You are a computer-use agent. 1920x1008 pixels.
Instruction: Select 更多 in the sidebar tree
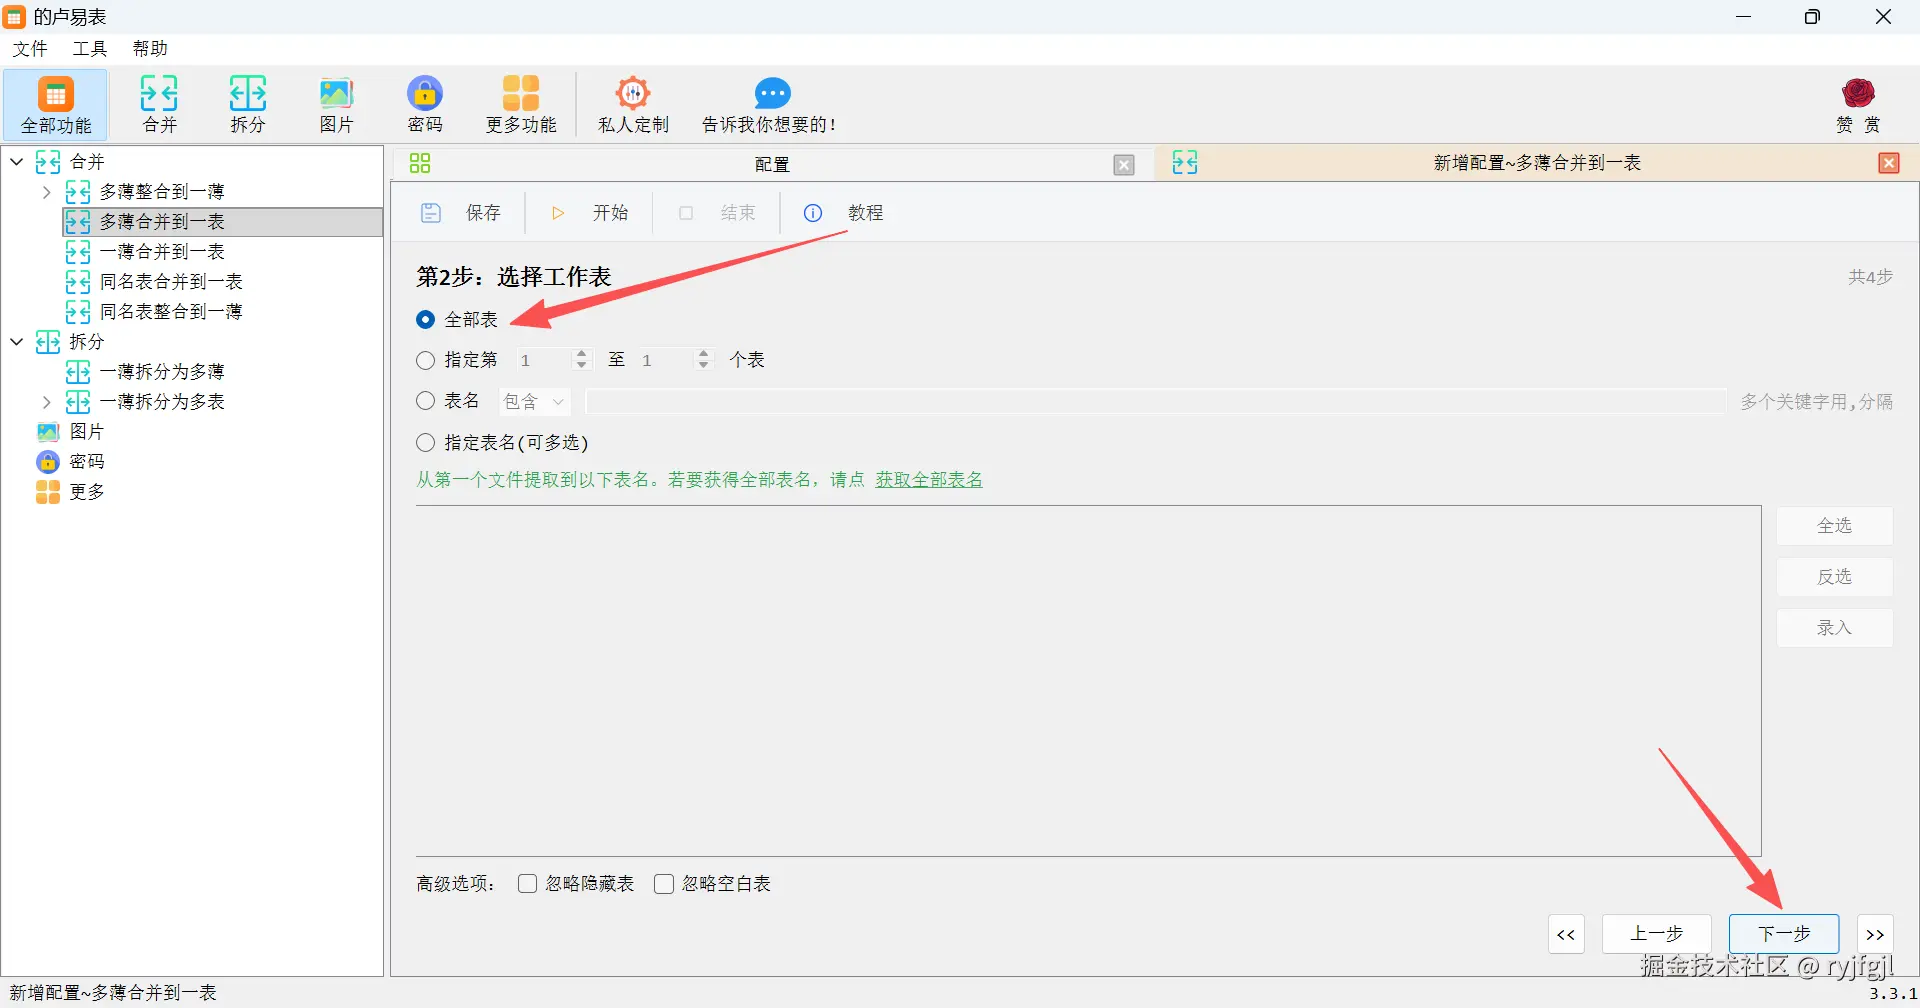(87, 492)
